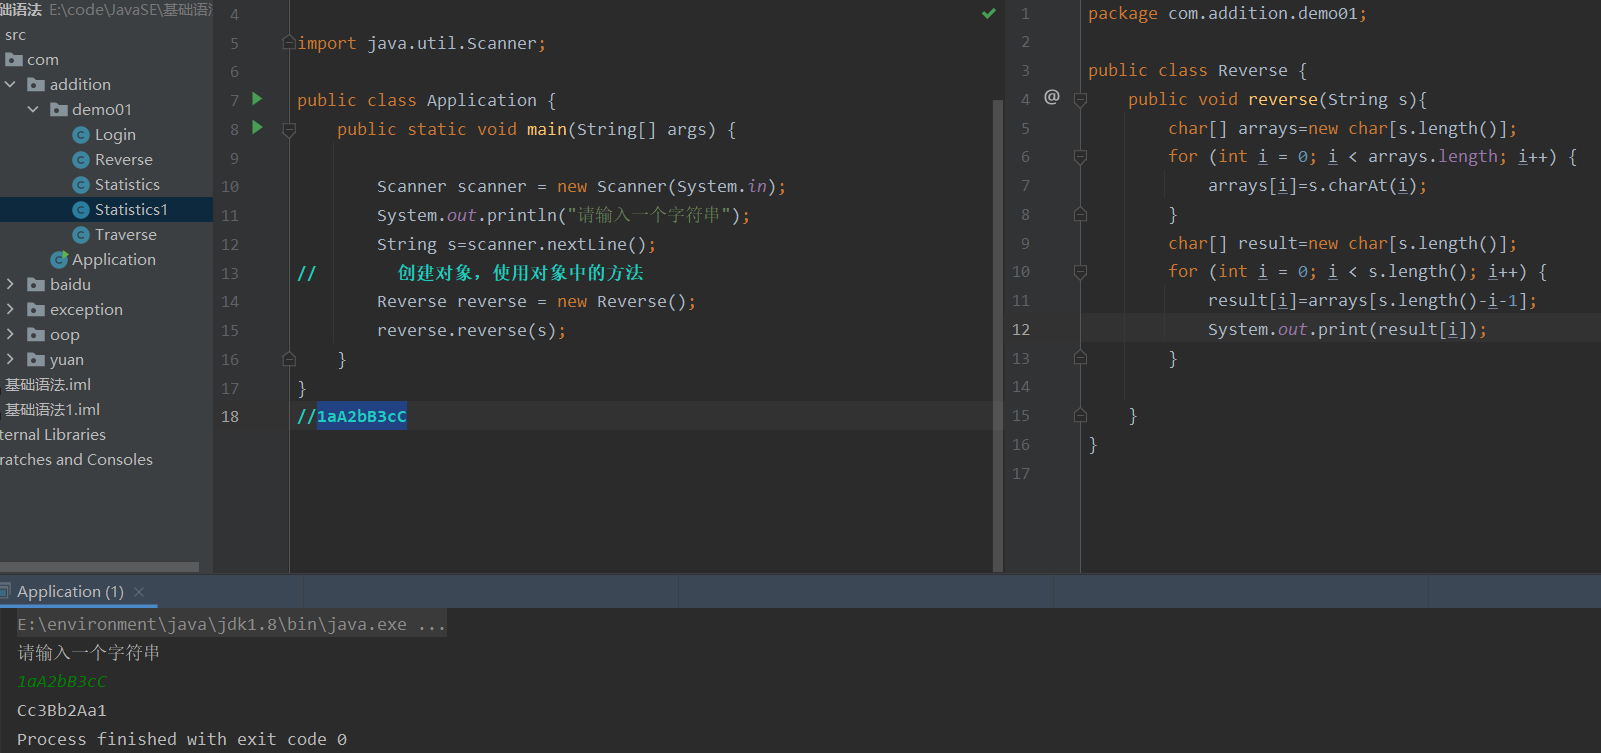Click the Traverse class icon
This screenshot has width=1601, height=753.
click(81, 235)
